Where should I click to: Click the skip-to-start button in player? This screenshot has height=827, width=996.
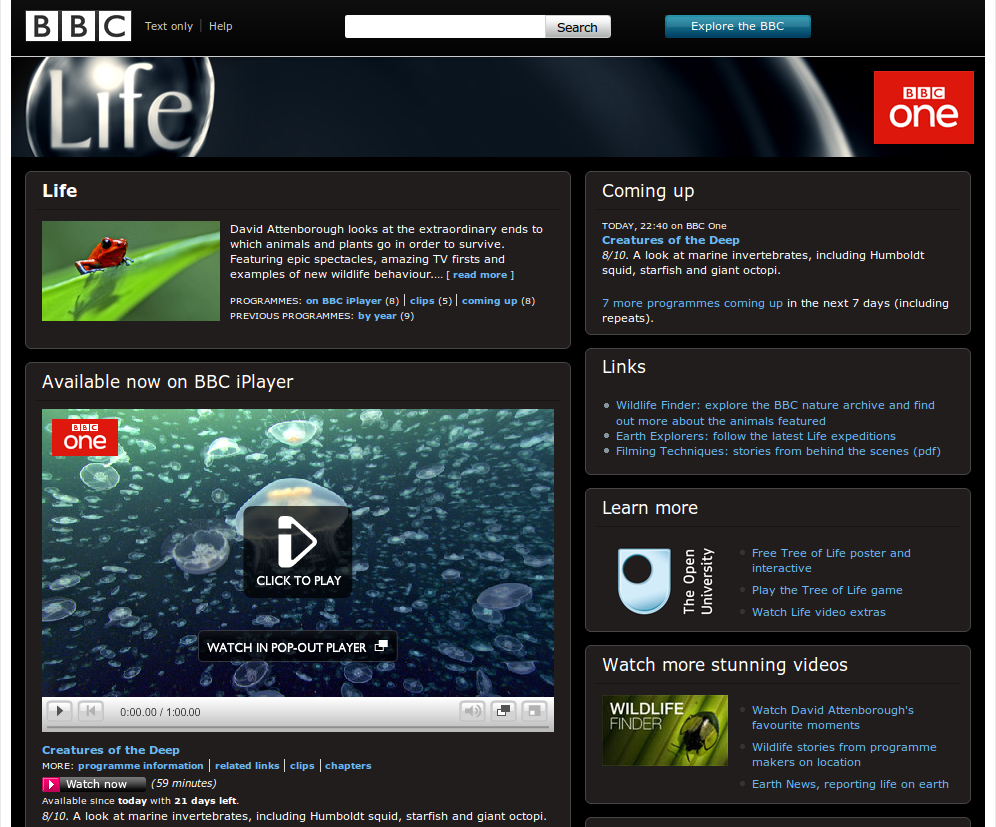point(91,711)
